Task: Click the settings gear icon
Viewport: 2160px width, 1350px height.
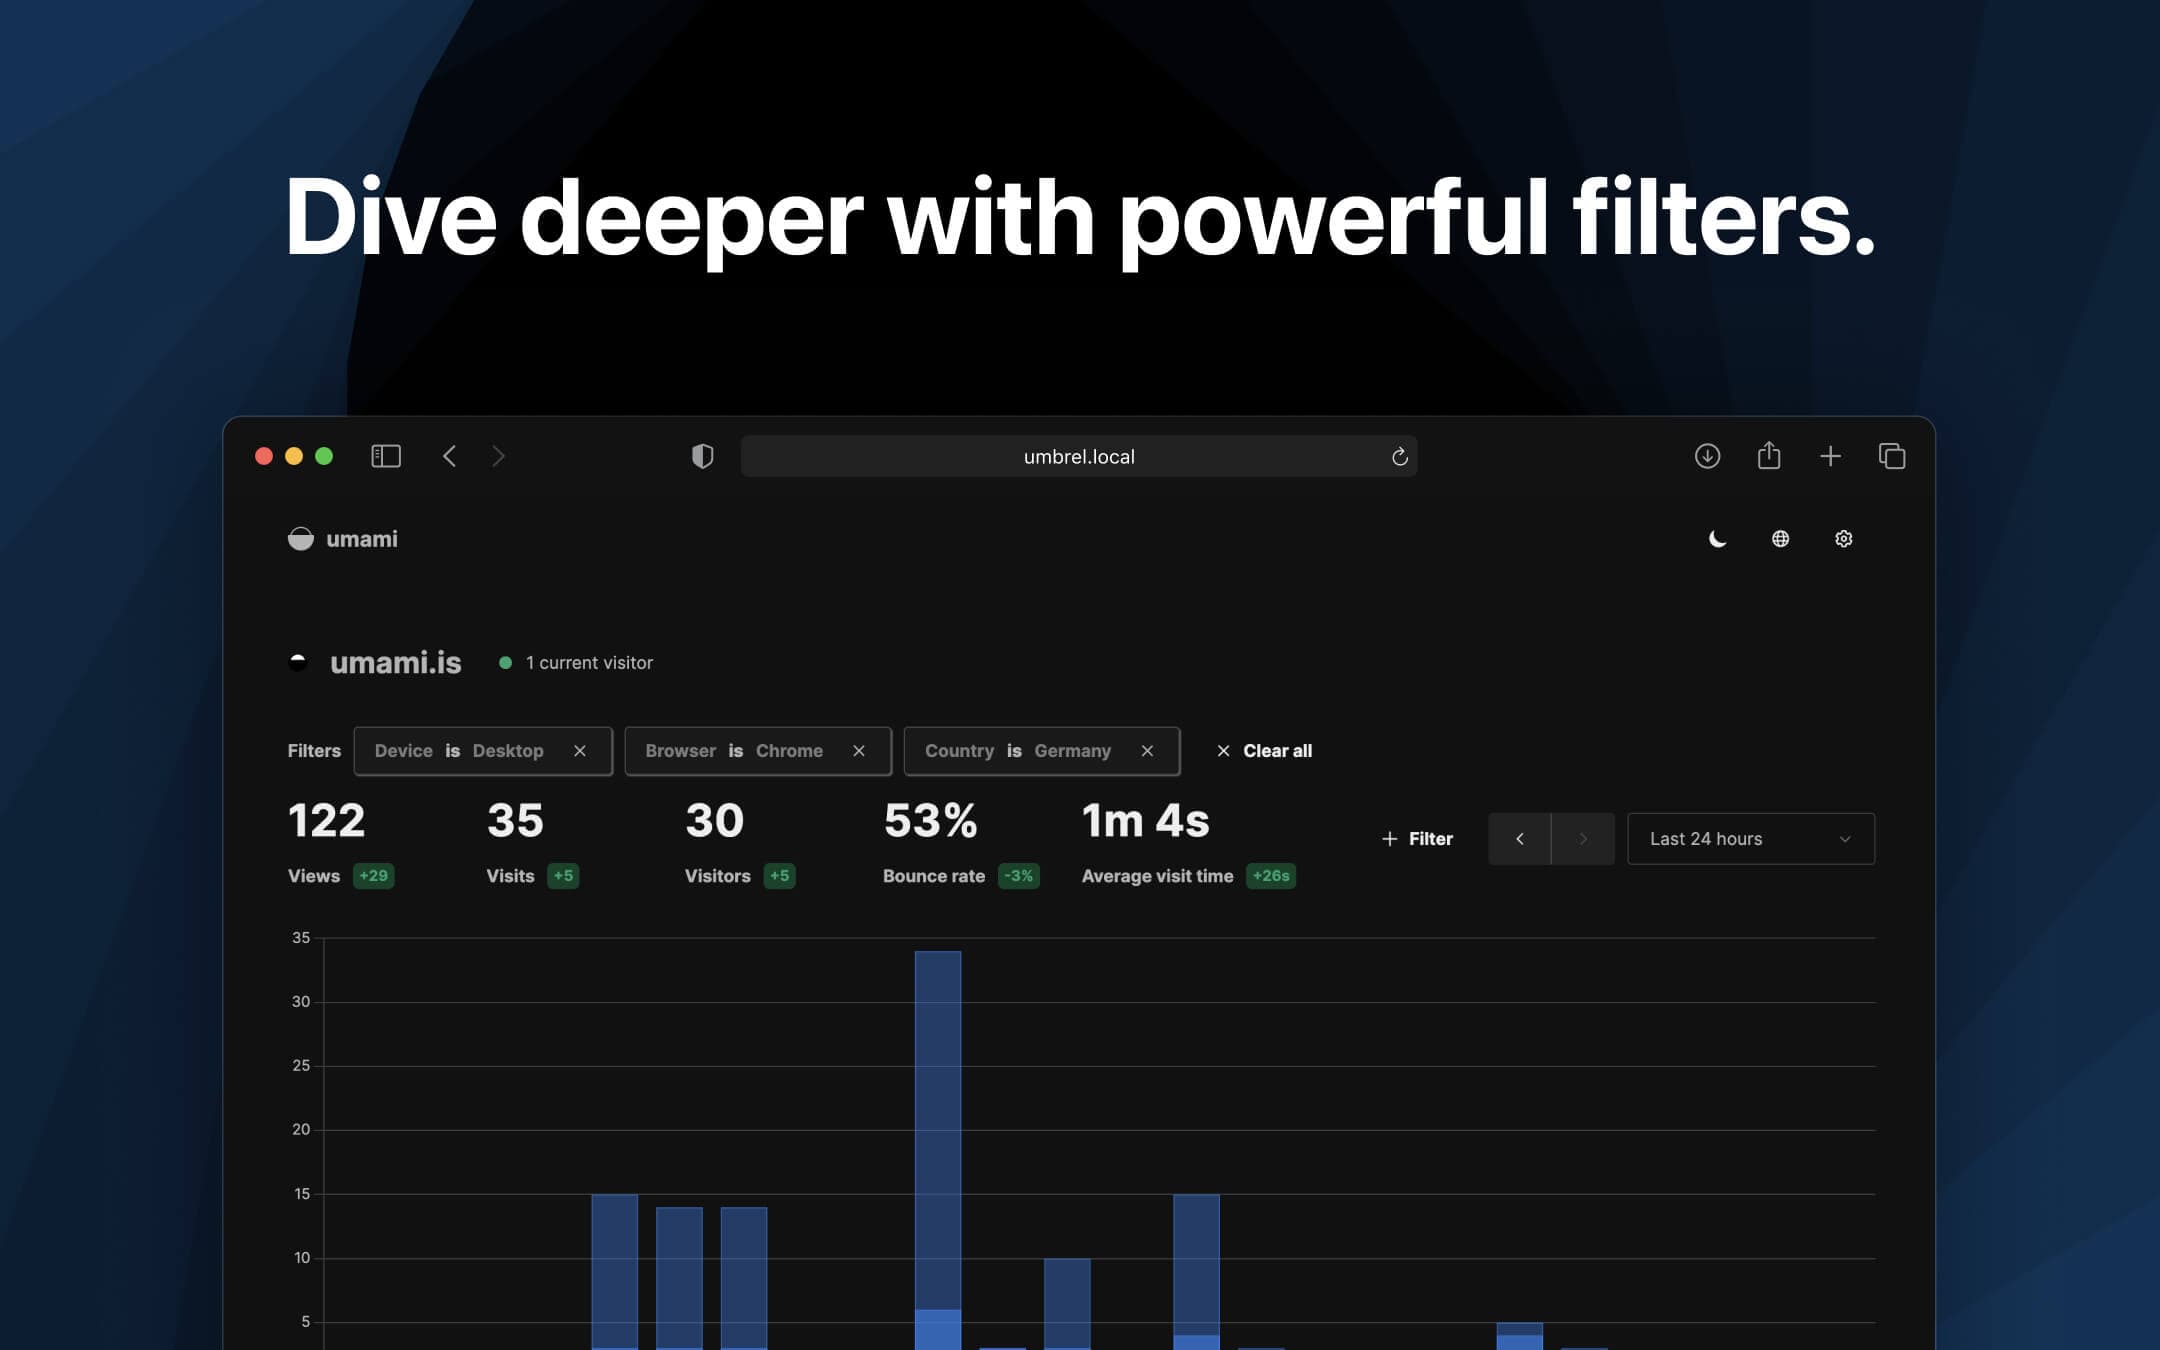Action: [1843, 538]
